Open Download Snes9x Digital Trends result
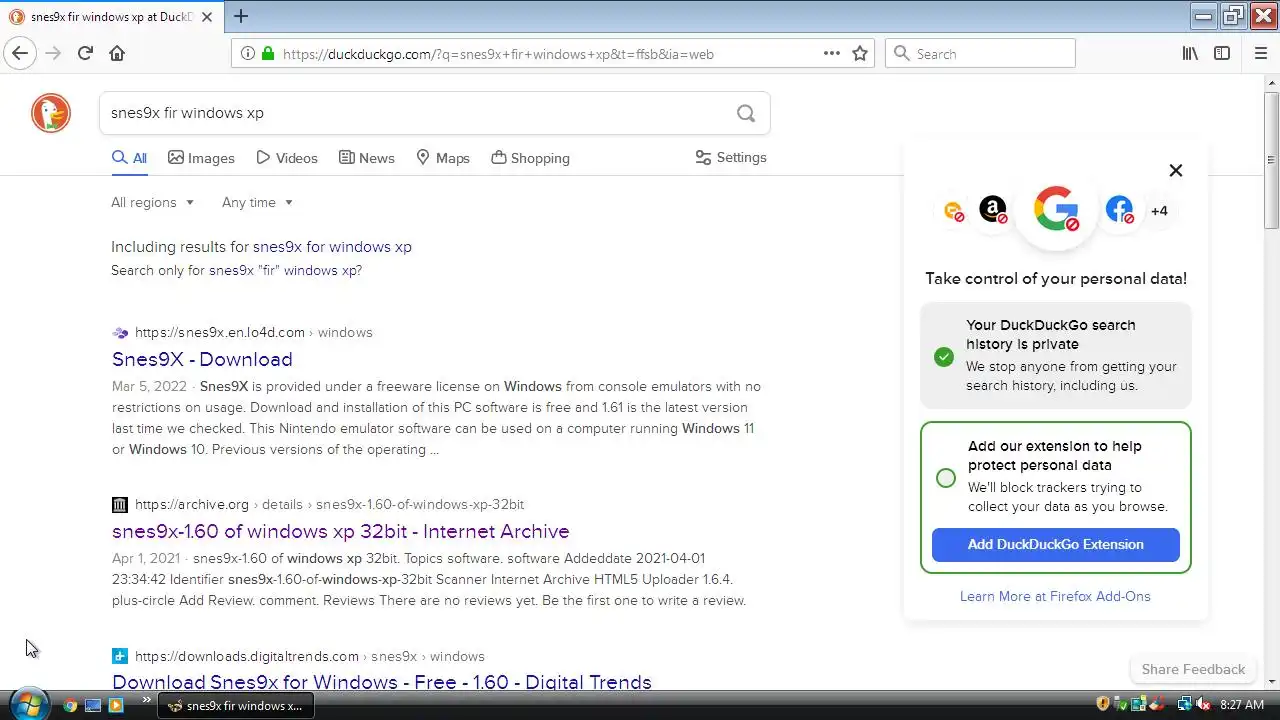This screenshot has height=720, width=1280. click(x=382, y=682)
